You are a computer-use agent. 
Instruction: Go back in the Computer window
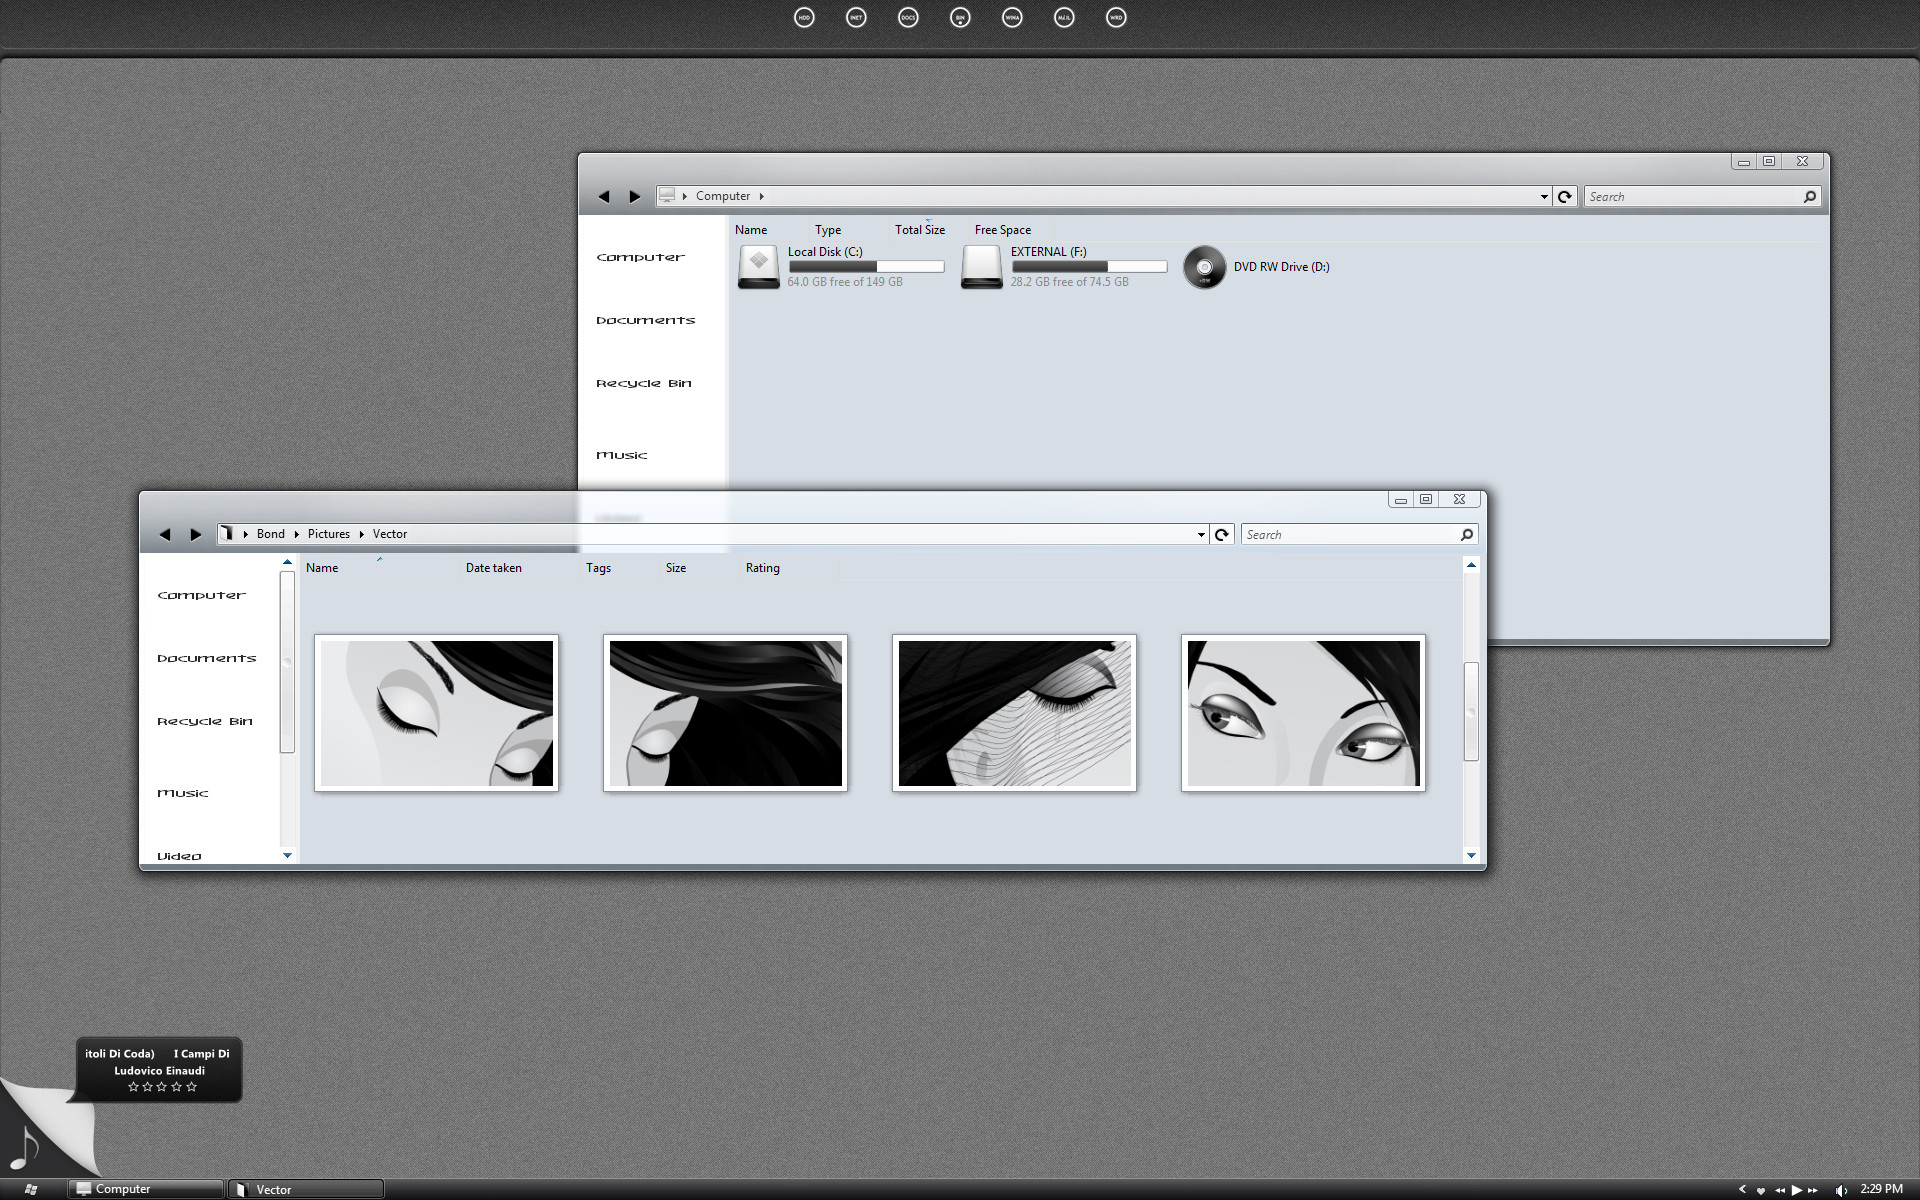click(604, 197)
